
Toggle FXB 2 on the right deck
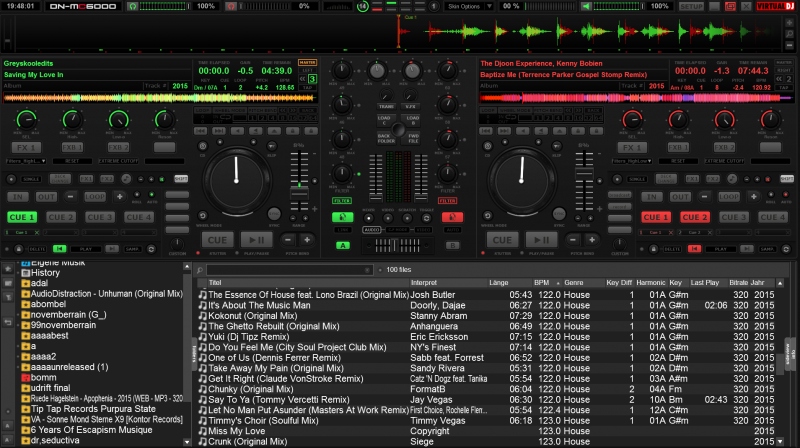point(724,147)
